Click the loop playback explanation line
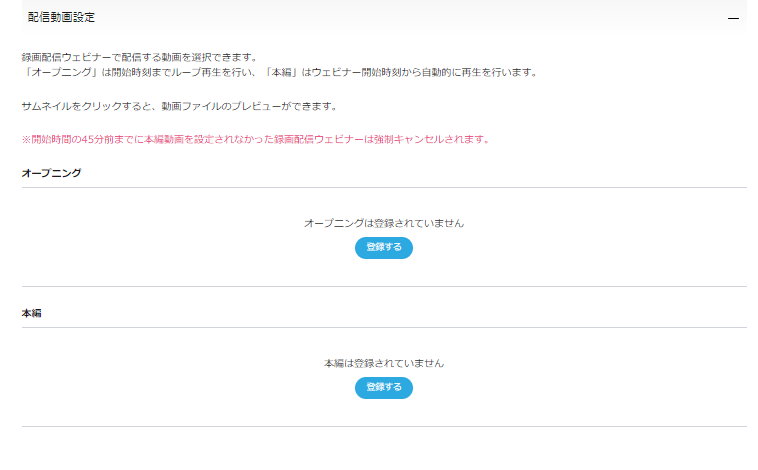The width and height of the screenshot is (758, 470). (x=279, y=72)
